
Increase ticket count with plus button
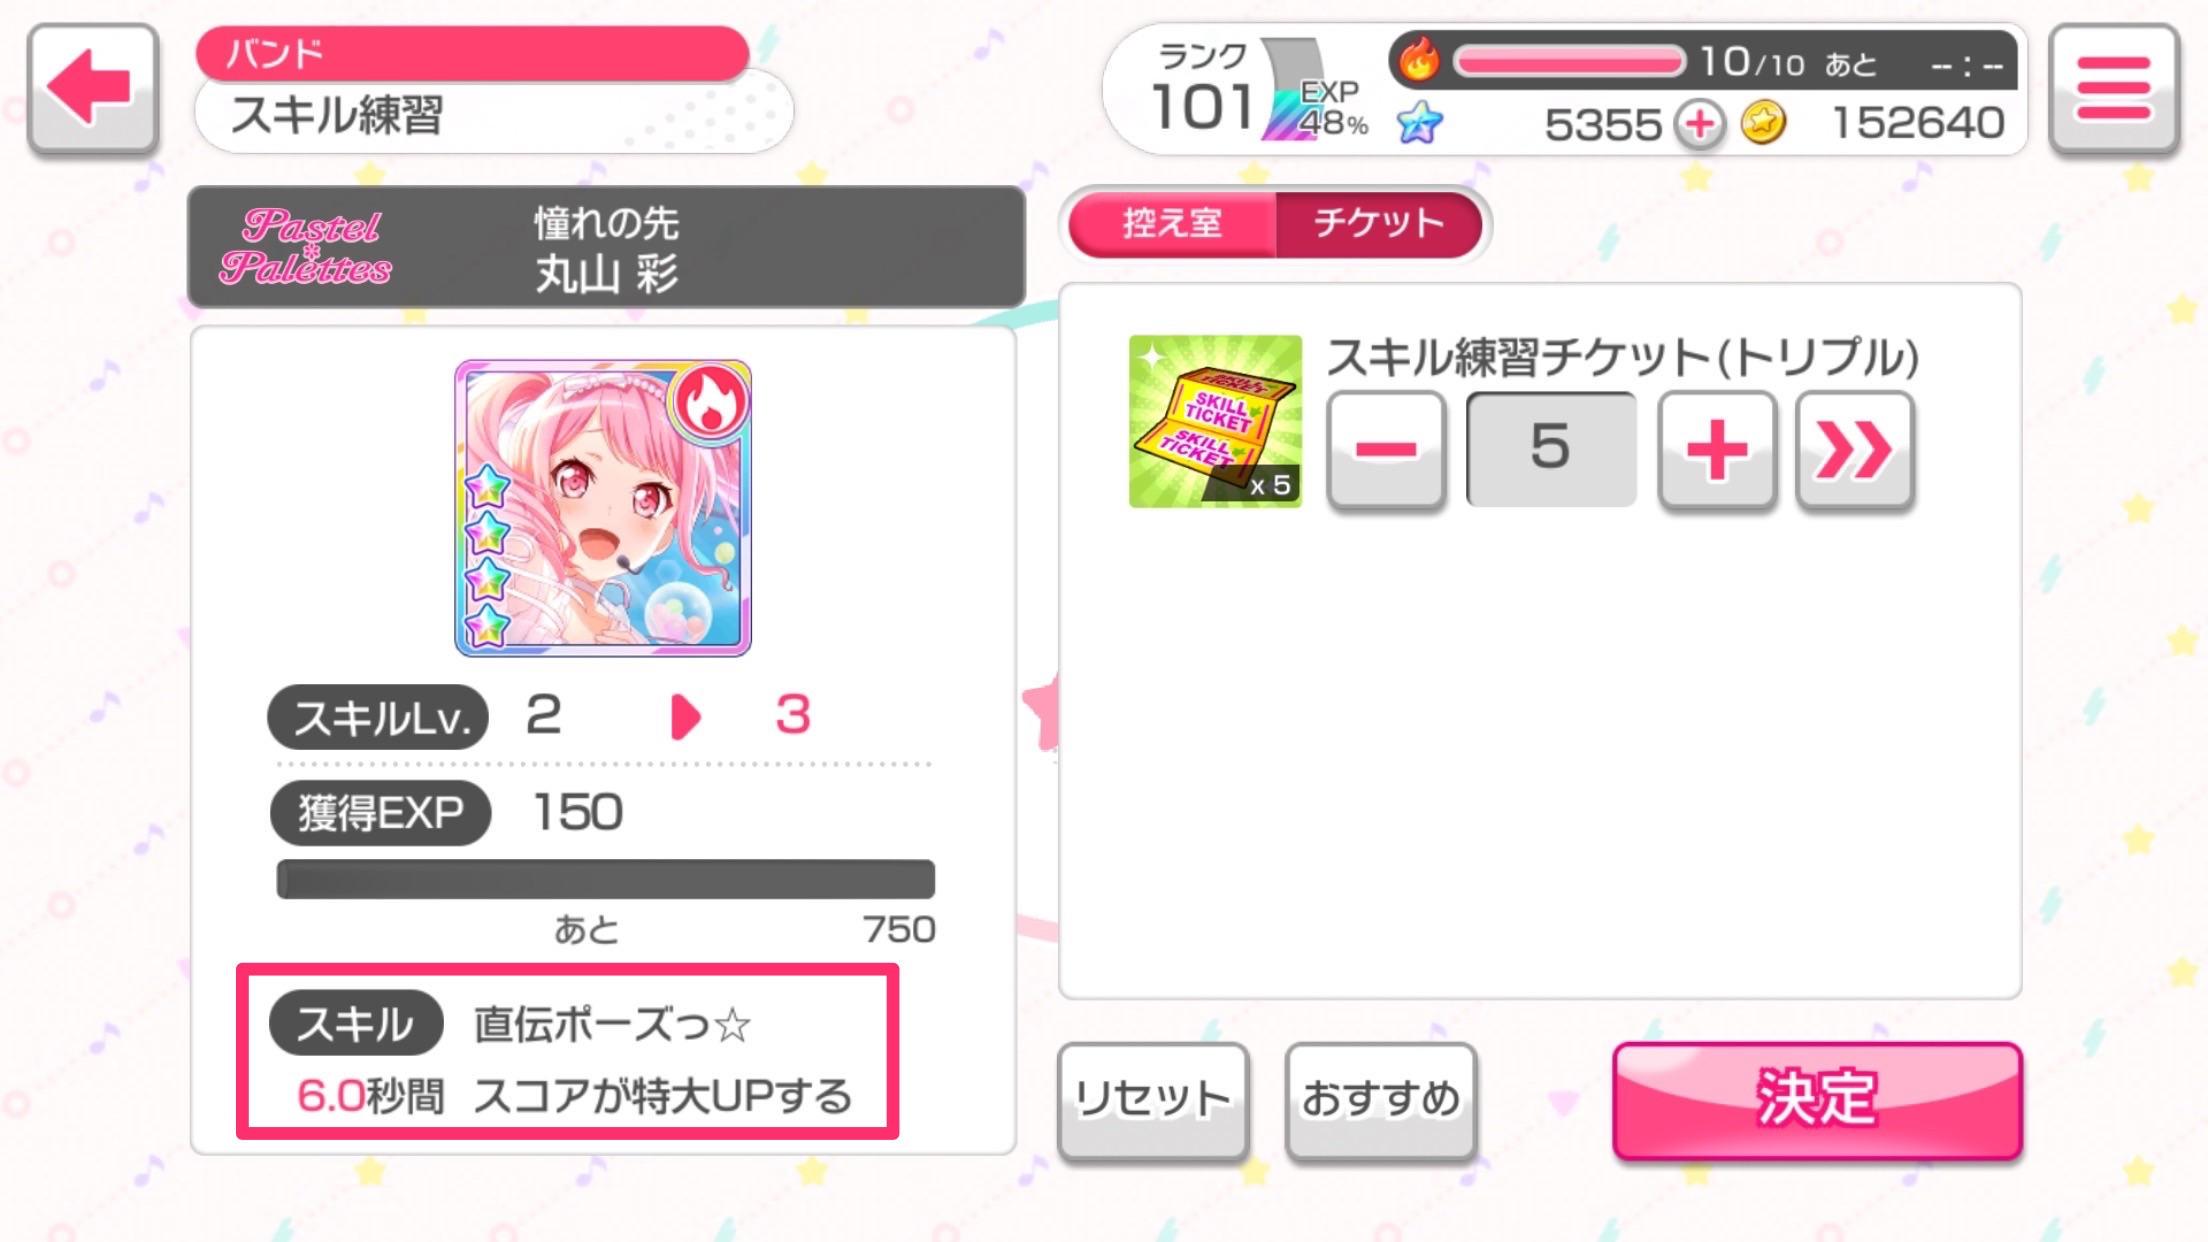click(1717, 450)
